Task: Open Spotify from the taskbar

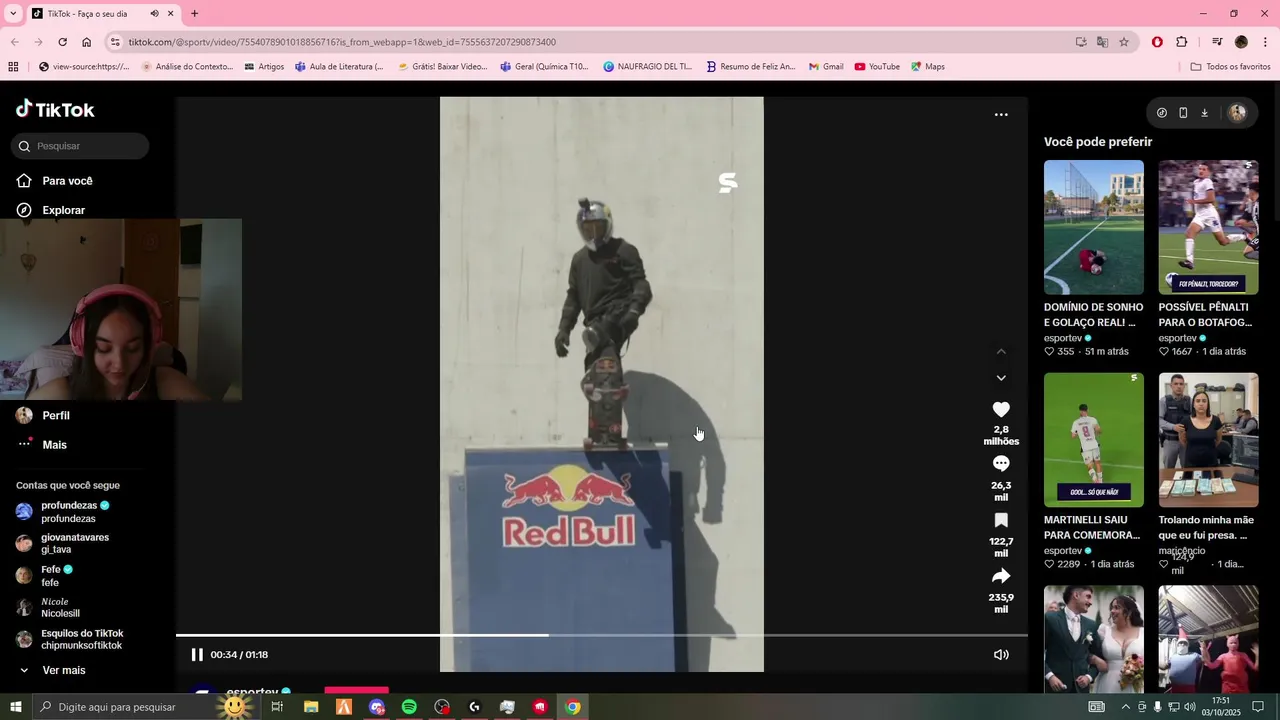Action: point(409,707)
